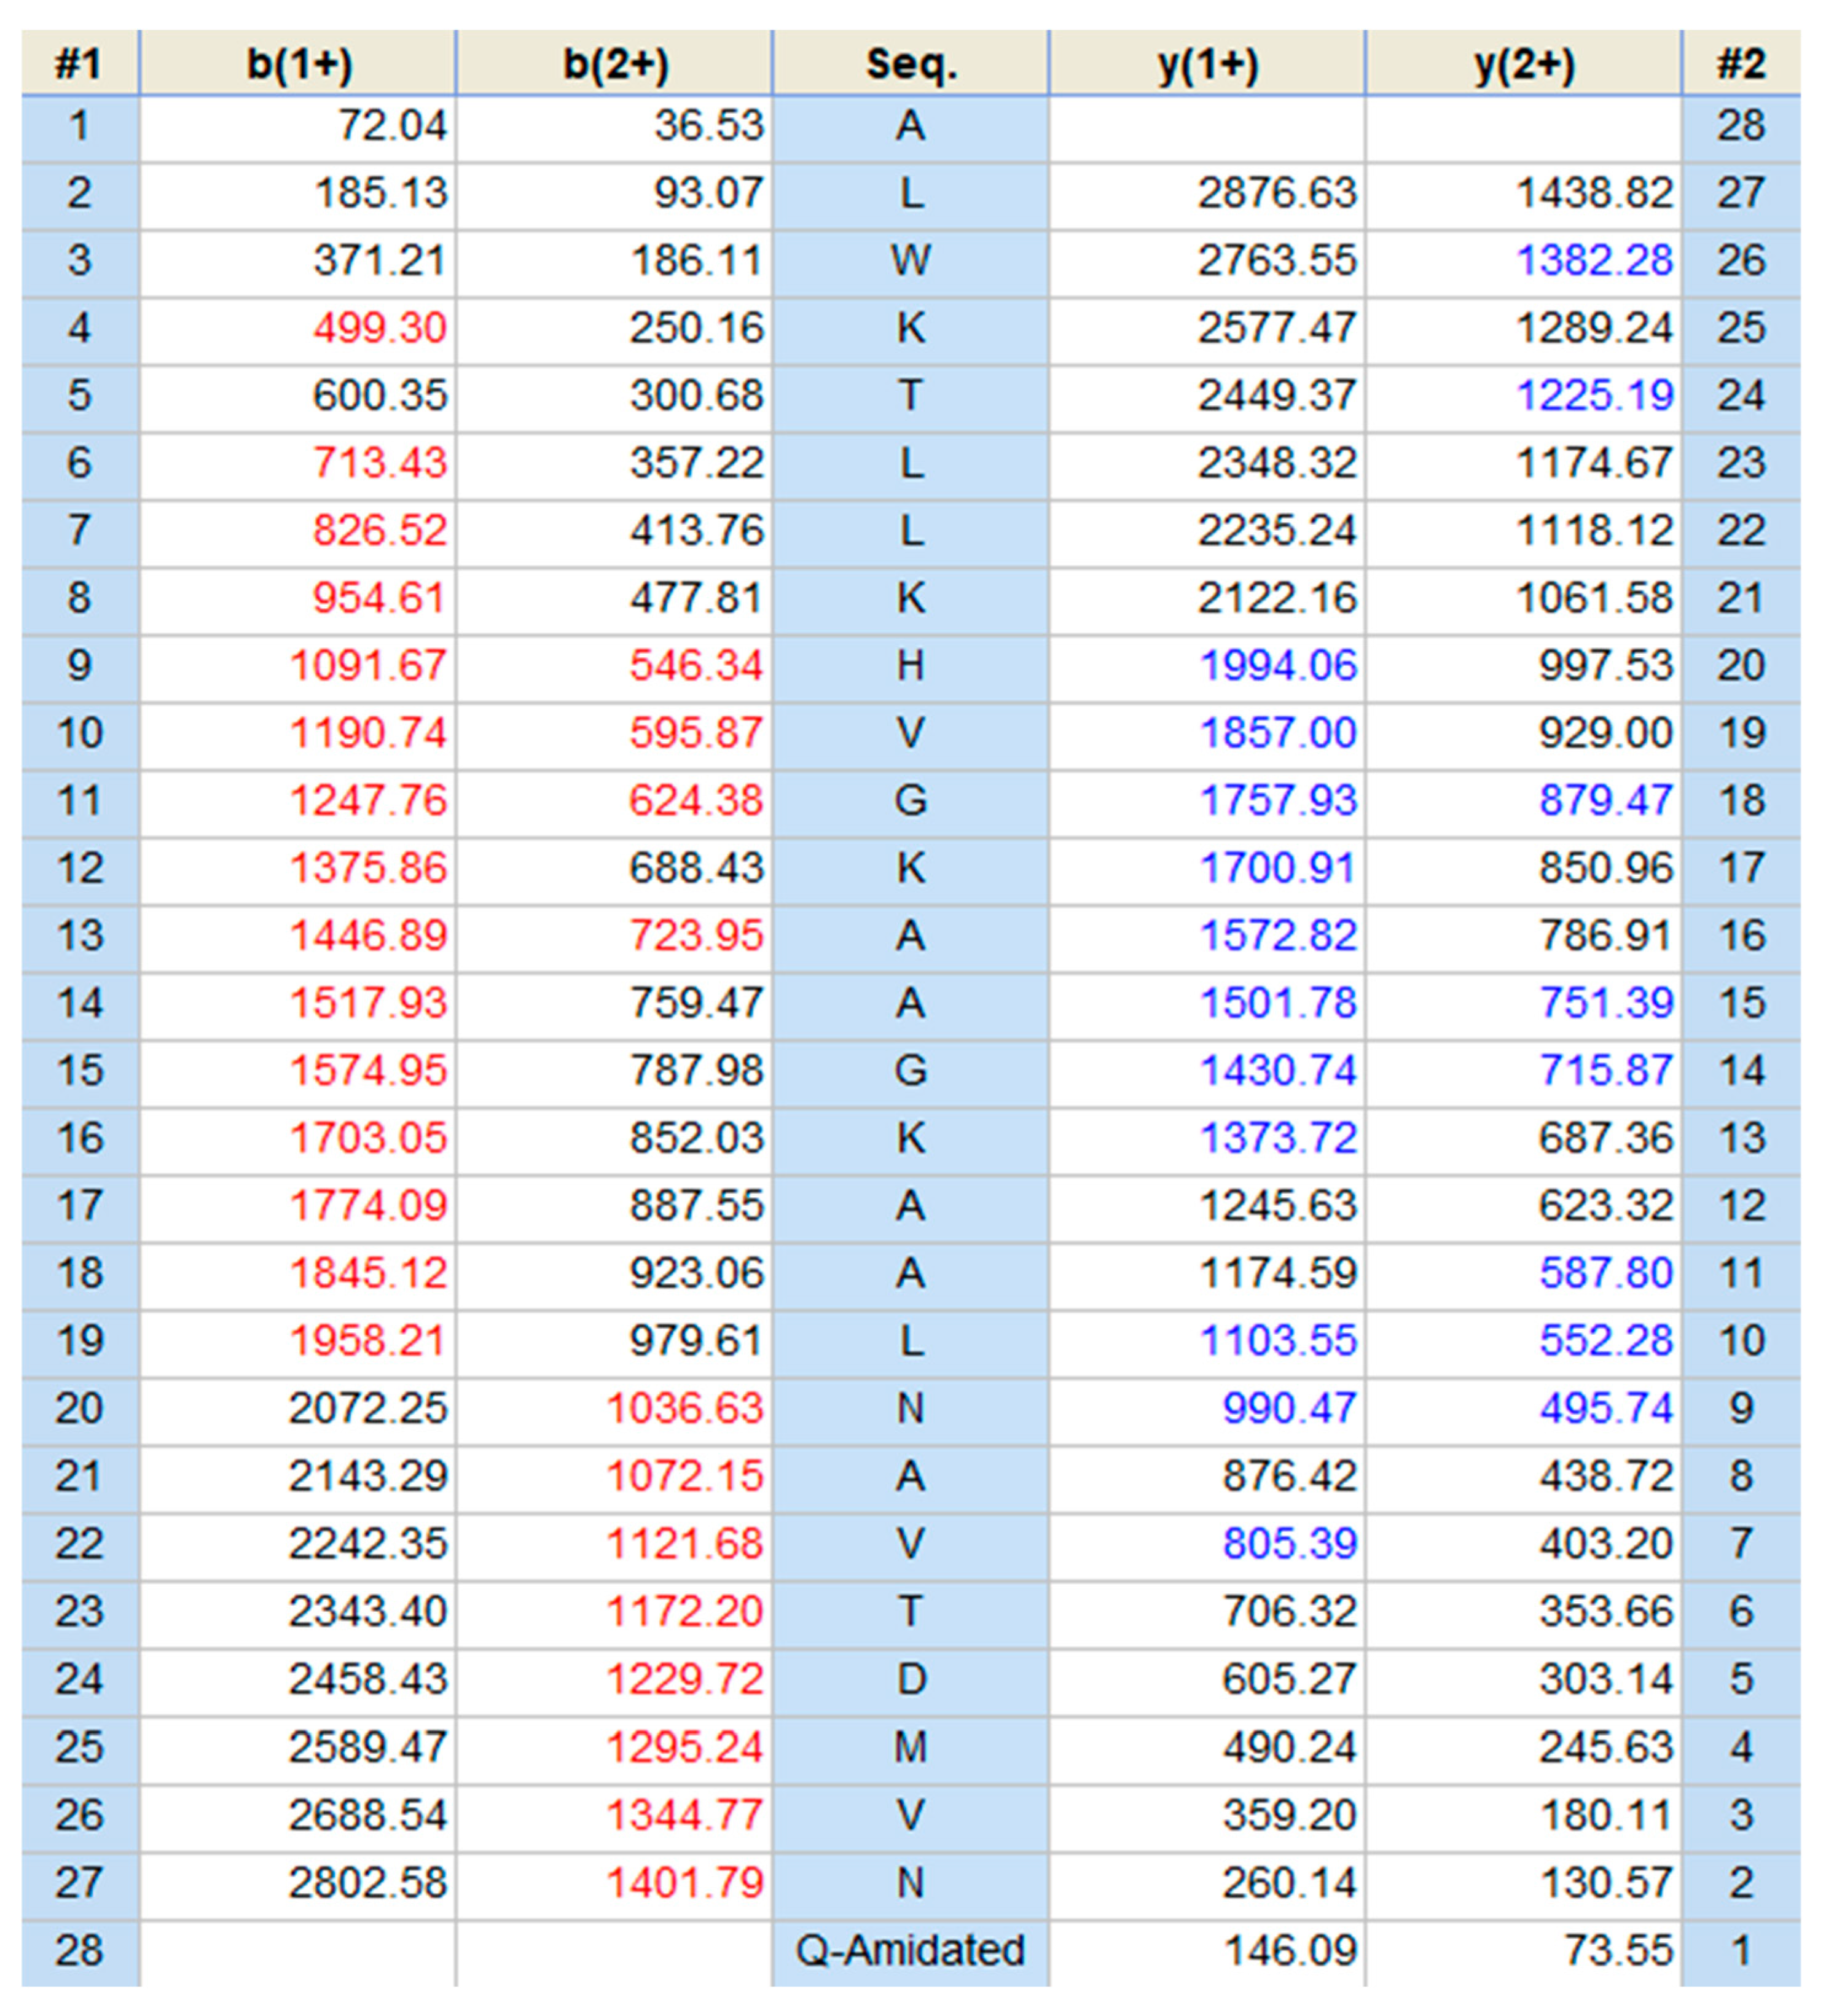1826x2016 pixels.
Task: Select the y(1+) value 2876.63
Action: pyautogui.click(x=1277, y=193)
